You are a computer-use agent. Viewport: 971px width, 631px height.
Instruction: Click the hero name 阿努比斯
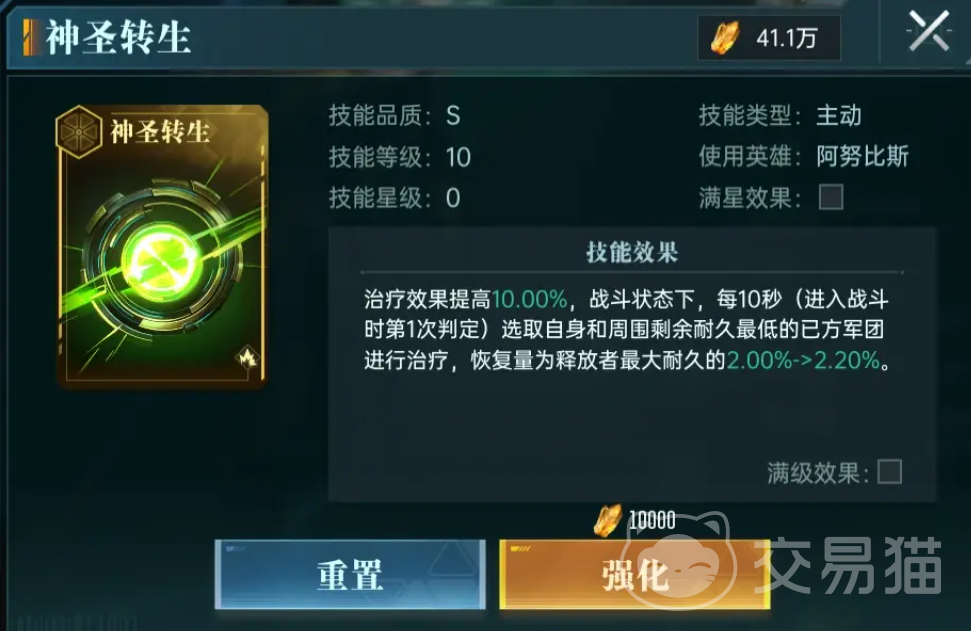[862, 156]
